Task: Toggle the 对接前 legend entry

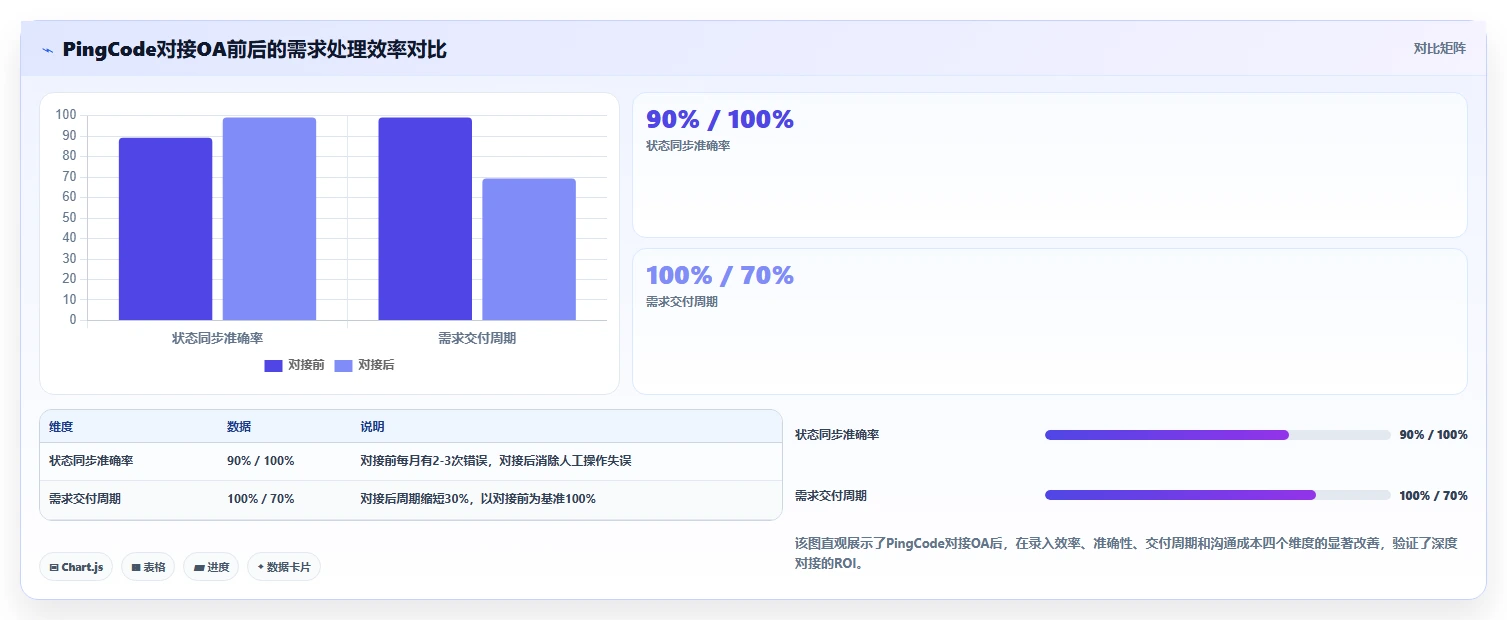Action: pos(294,365)
